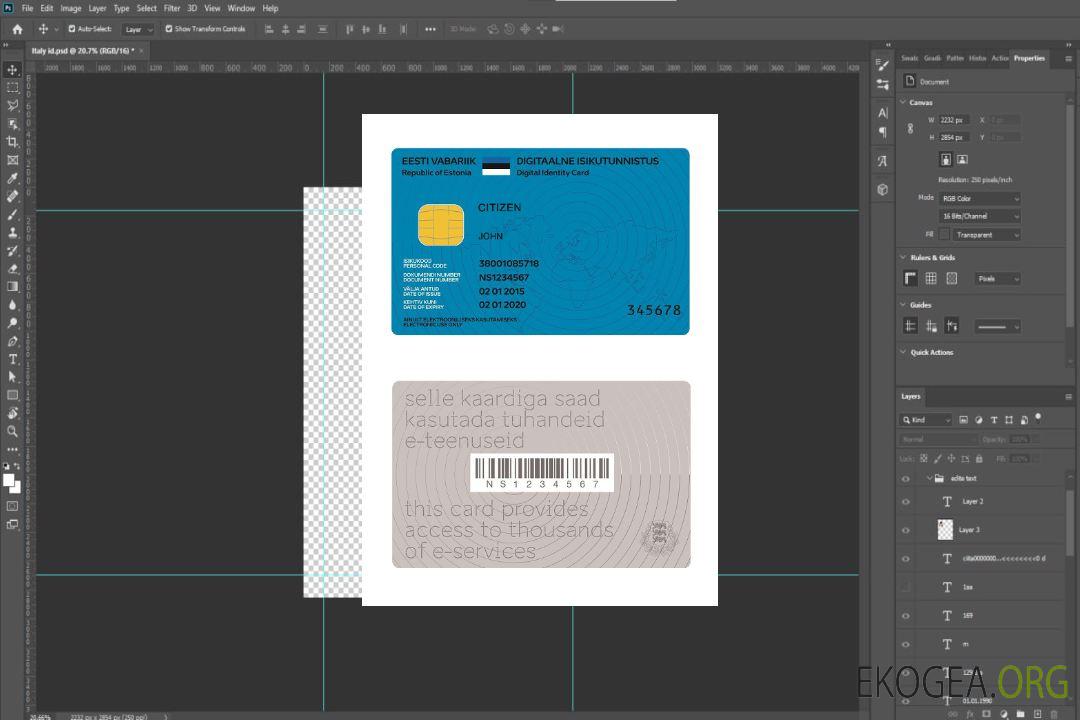This screenshot has width=1080, height=720.
Task: Select the Zoom tool
Action: coord(12,431)
